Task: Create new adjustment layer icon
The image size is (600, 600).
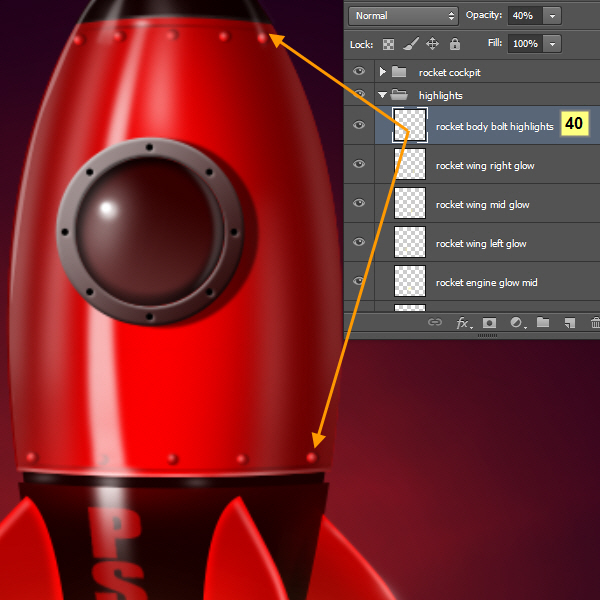Action: (x=516, y=323)
